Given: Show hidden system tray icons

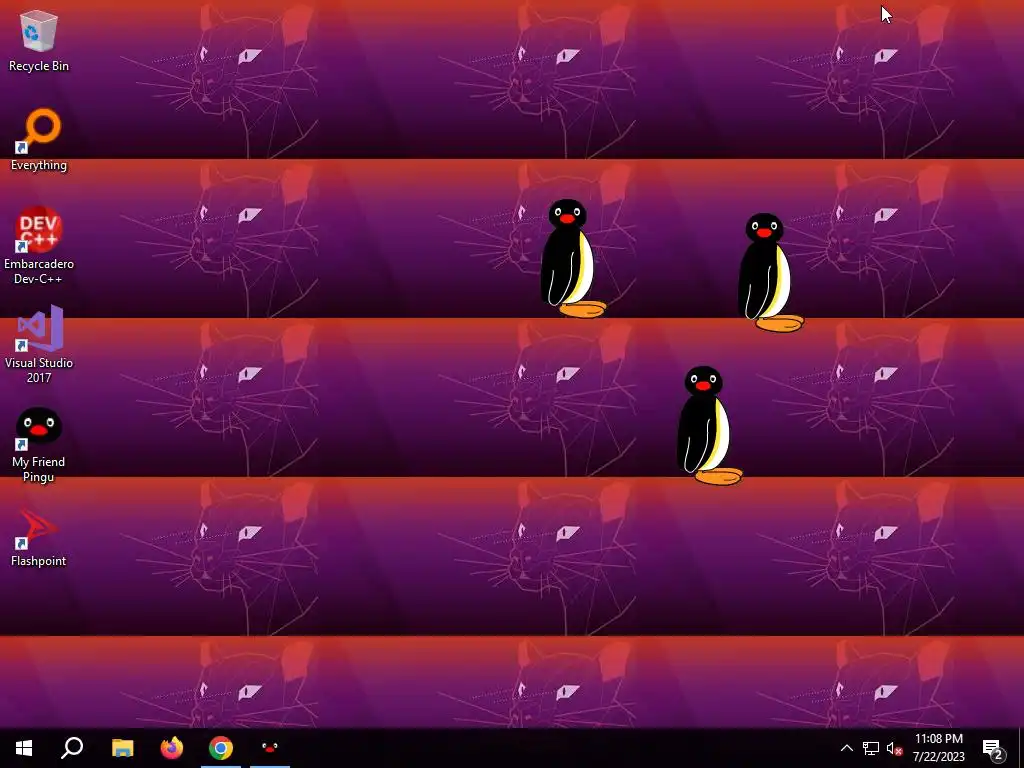Looking at the screenshot, I should click(x=846, y=748).
